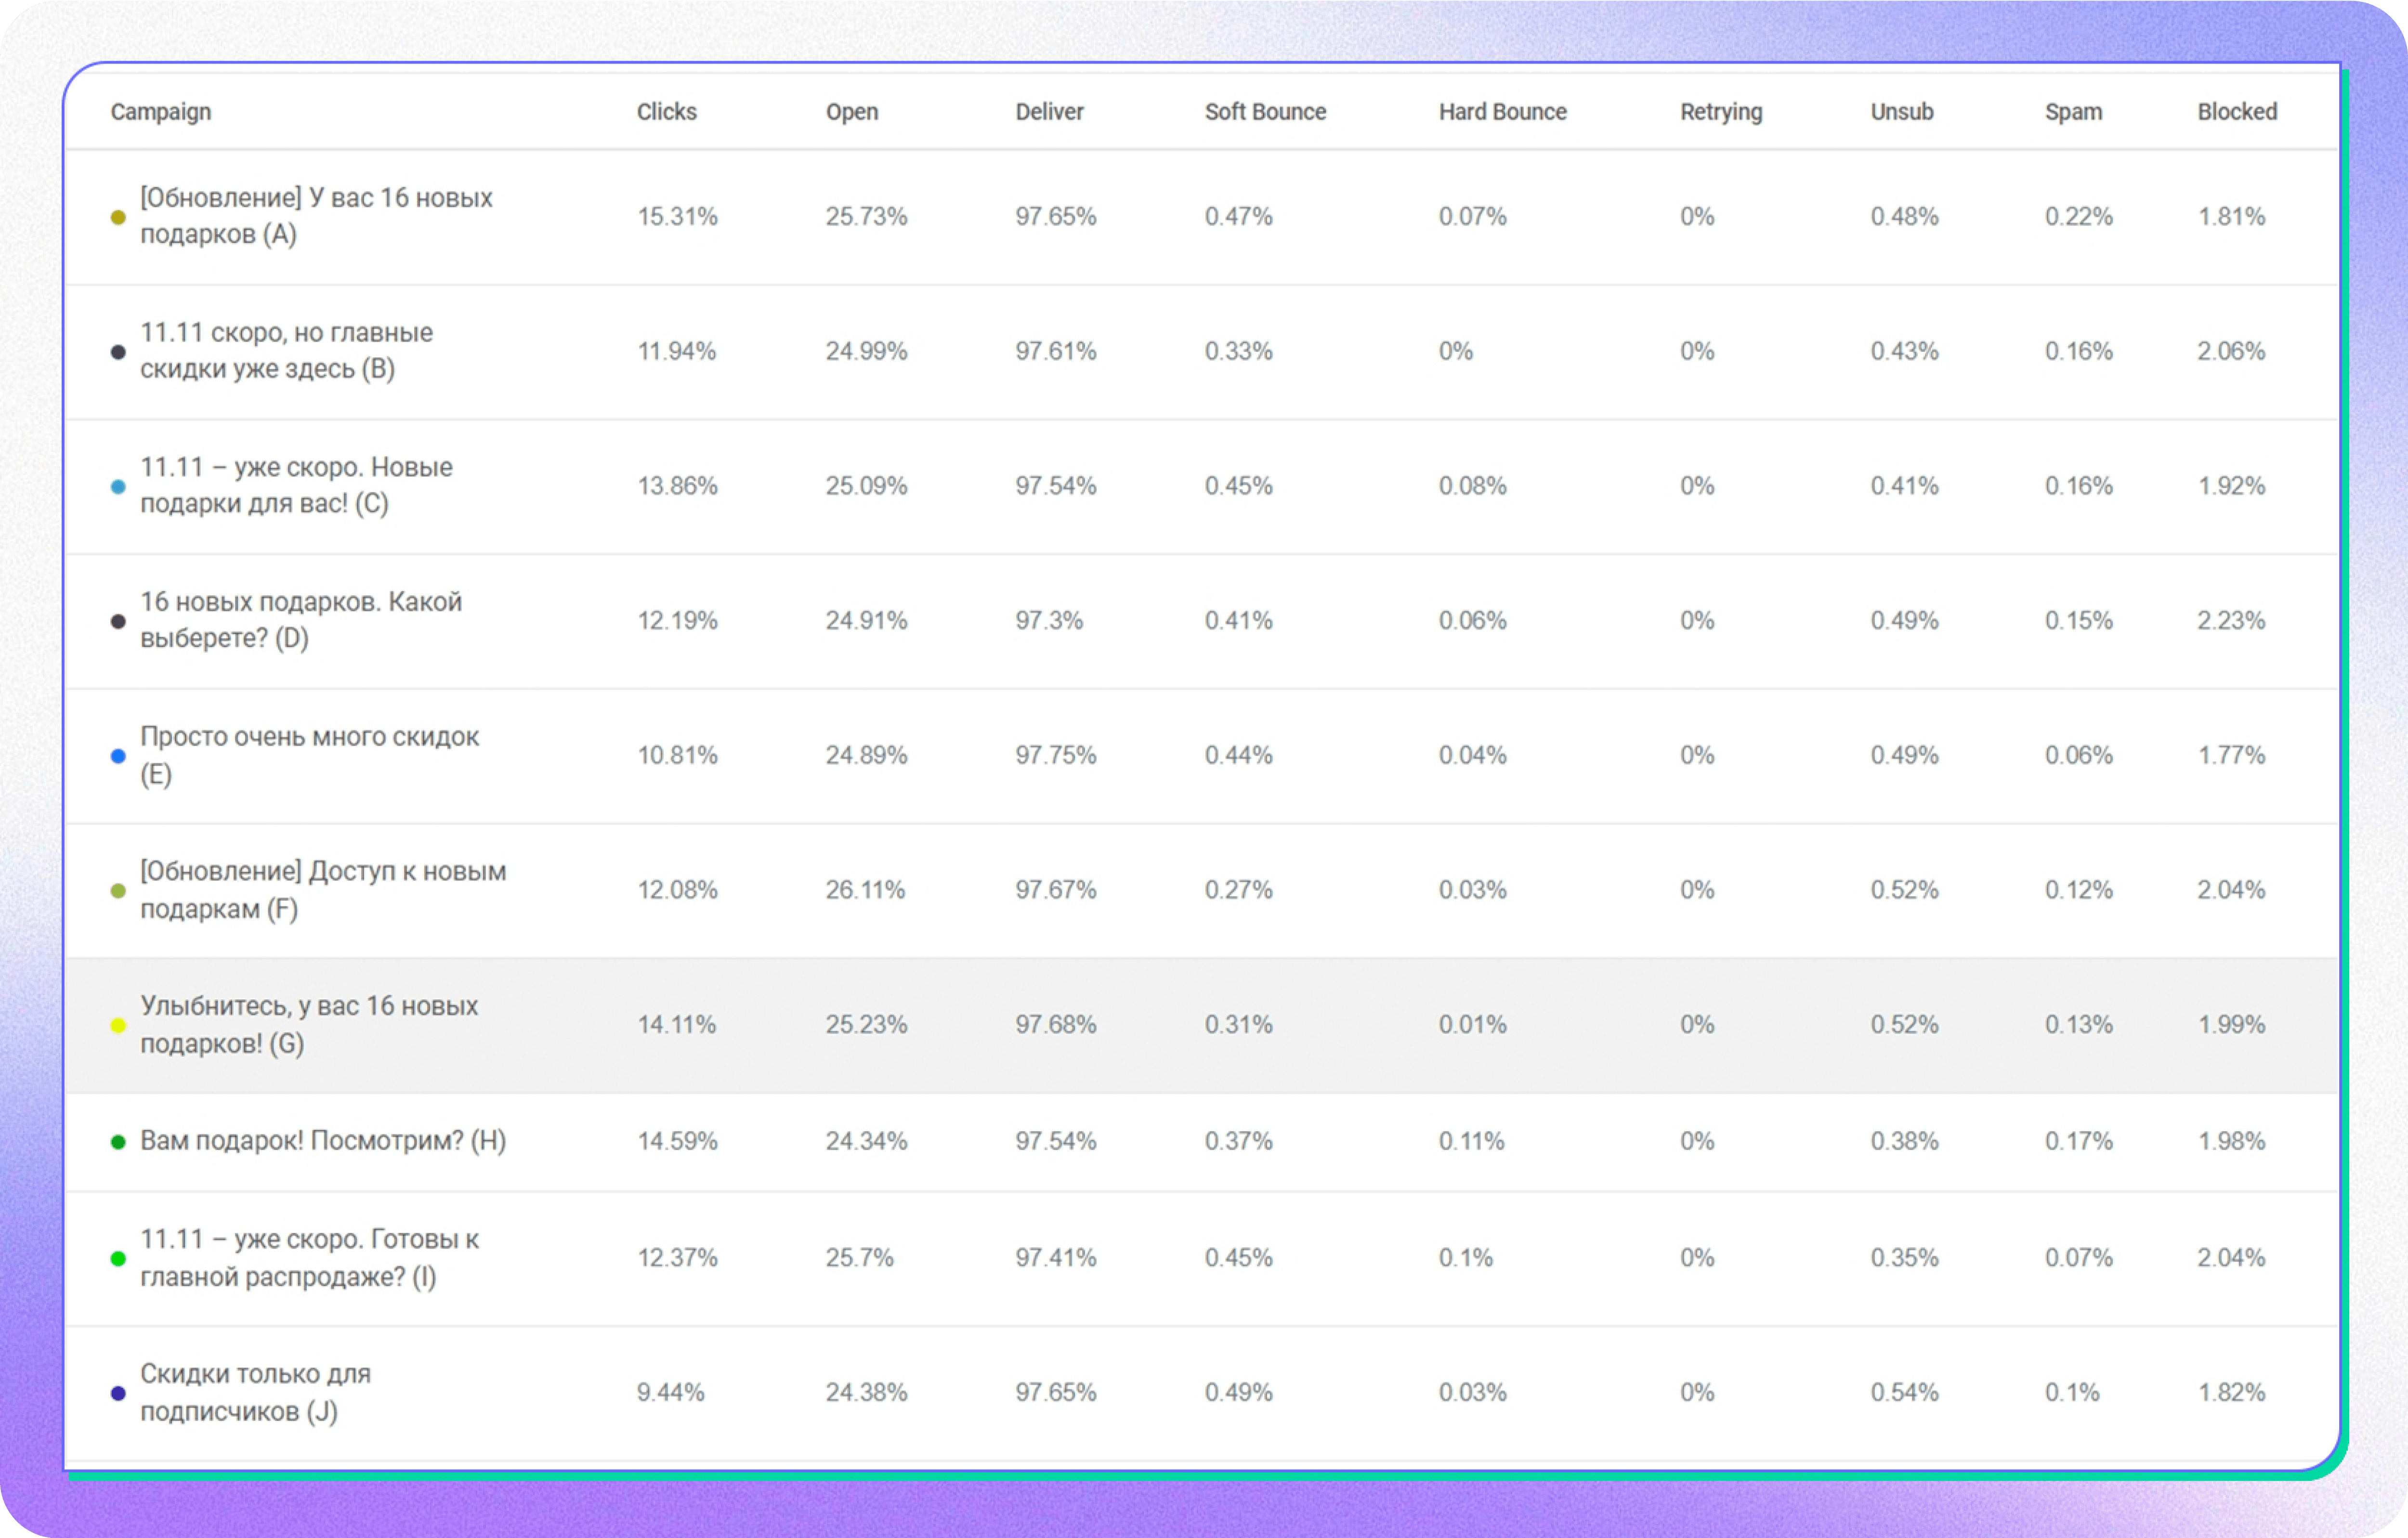Click the indigo dot beside campaign (J)

point(118,1393)
